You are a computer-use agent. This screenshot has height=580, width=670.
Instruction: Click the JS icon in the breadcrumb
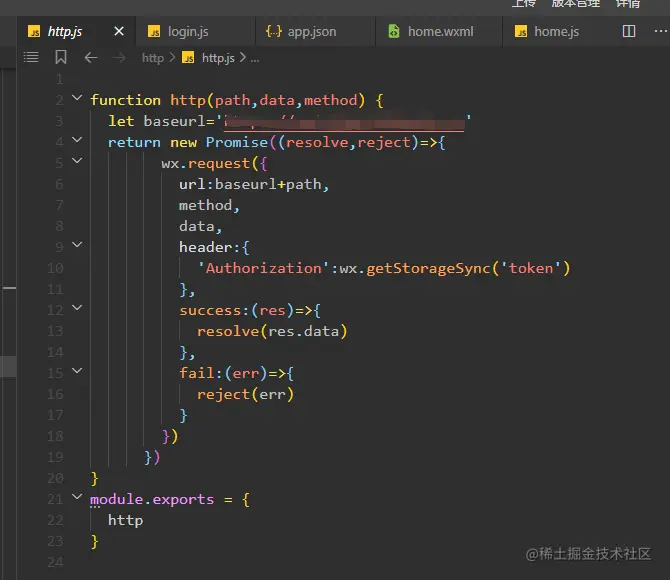pos(188,57)
